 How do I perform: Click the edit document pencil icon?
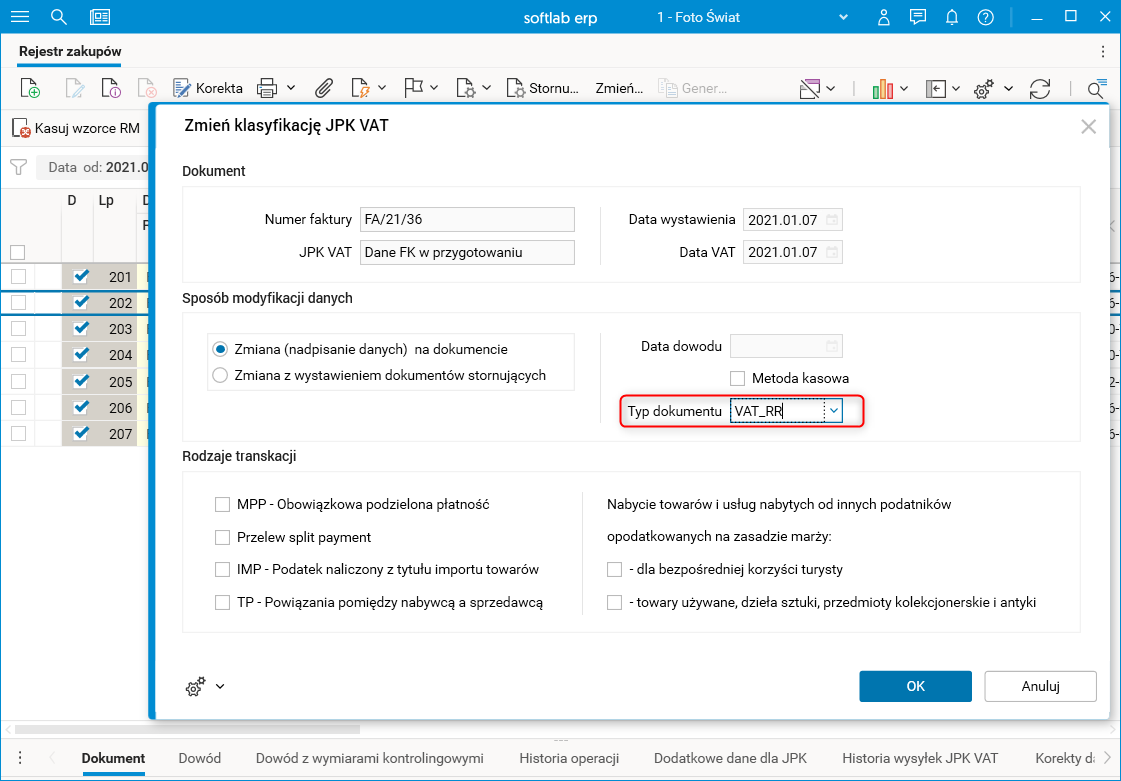74,88
